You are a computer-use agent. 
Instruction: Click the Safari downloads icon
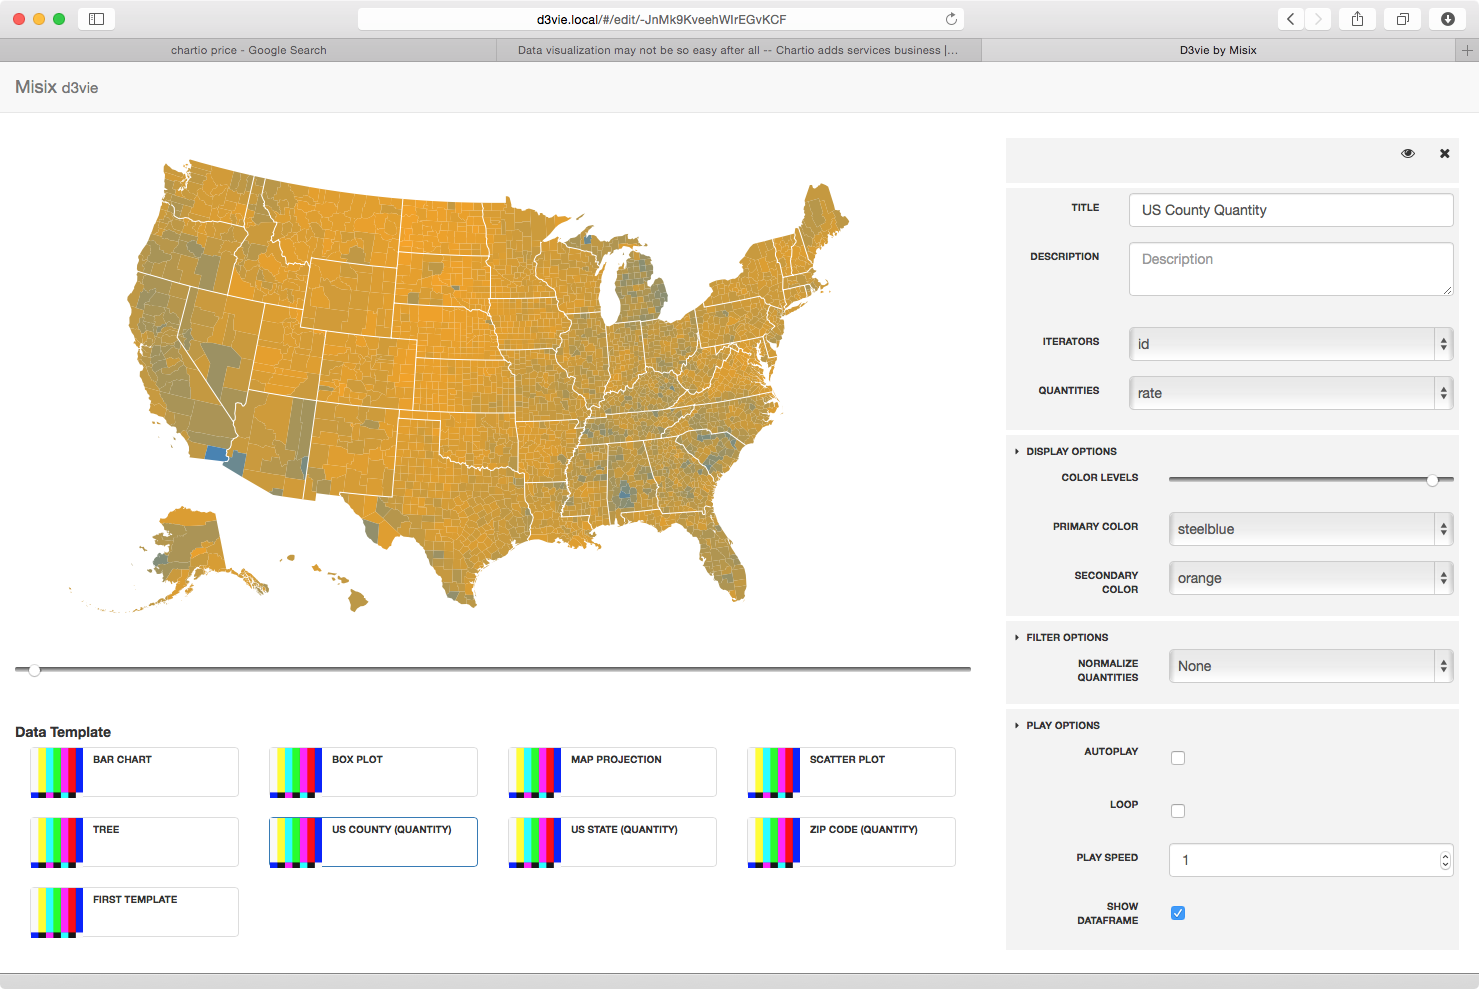point(1447,19)
